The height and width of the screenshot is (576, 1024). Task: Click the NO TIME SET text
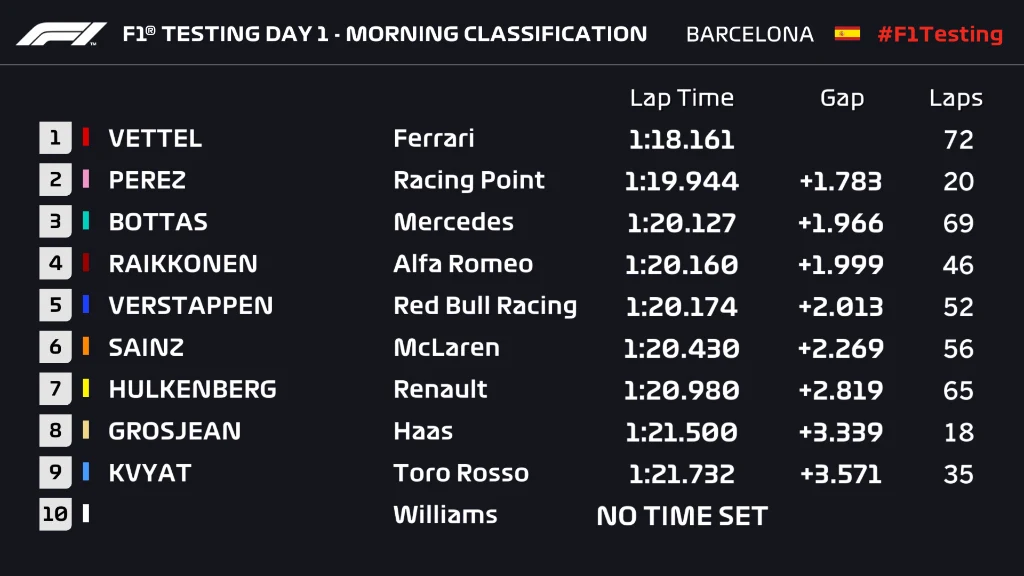(x=682, y=516)
